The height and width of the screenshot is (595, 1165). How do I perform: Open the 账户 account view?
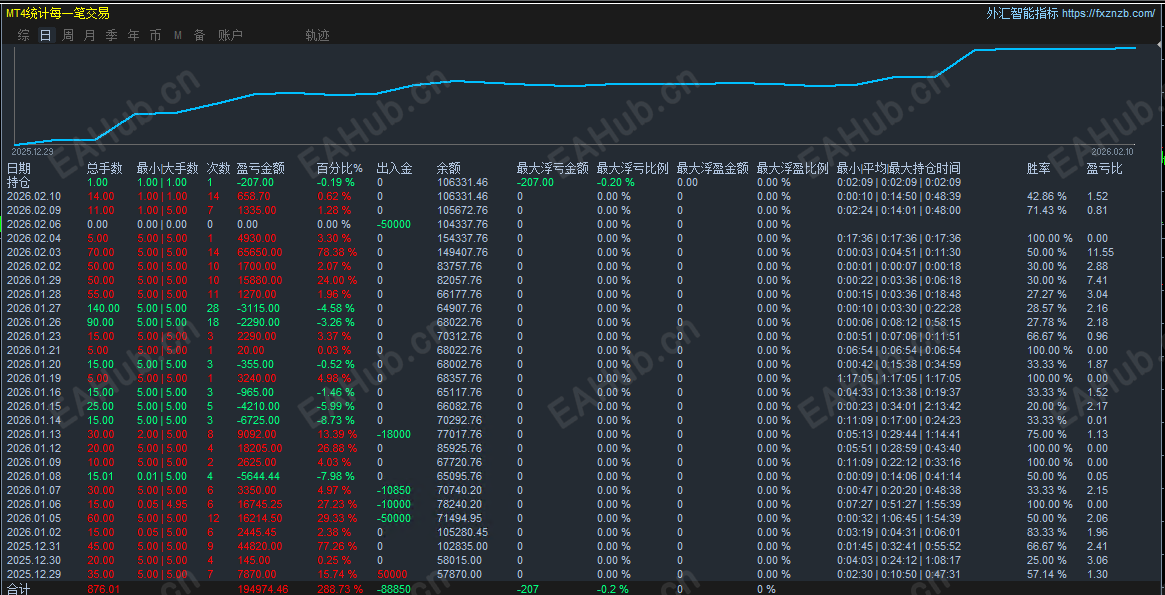tap(229, 34)
